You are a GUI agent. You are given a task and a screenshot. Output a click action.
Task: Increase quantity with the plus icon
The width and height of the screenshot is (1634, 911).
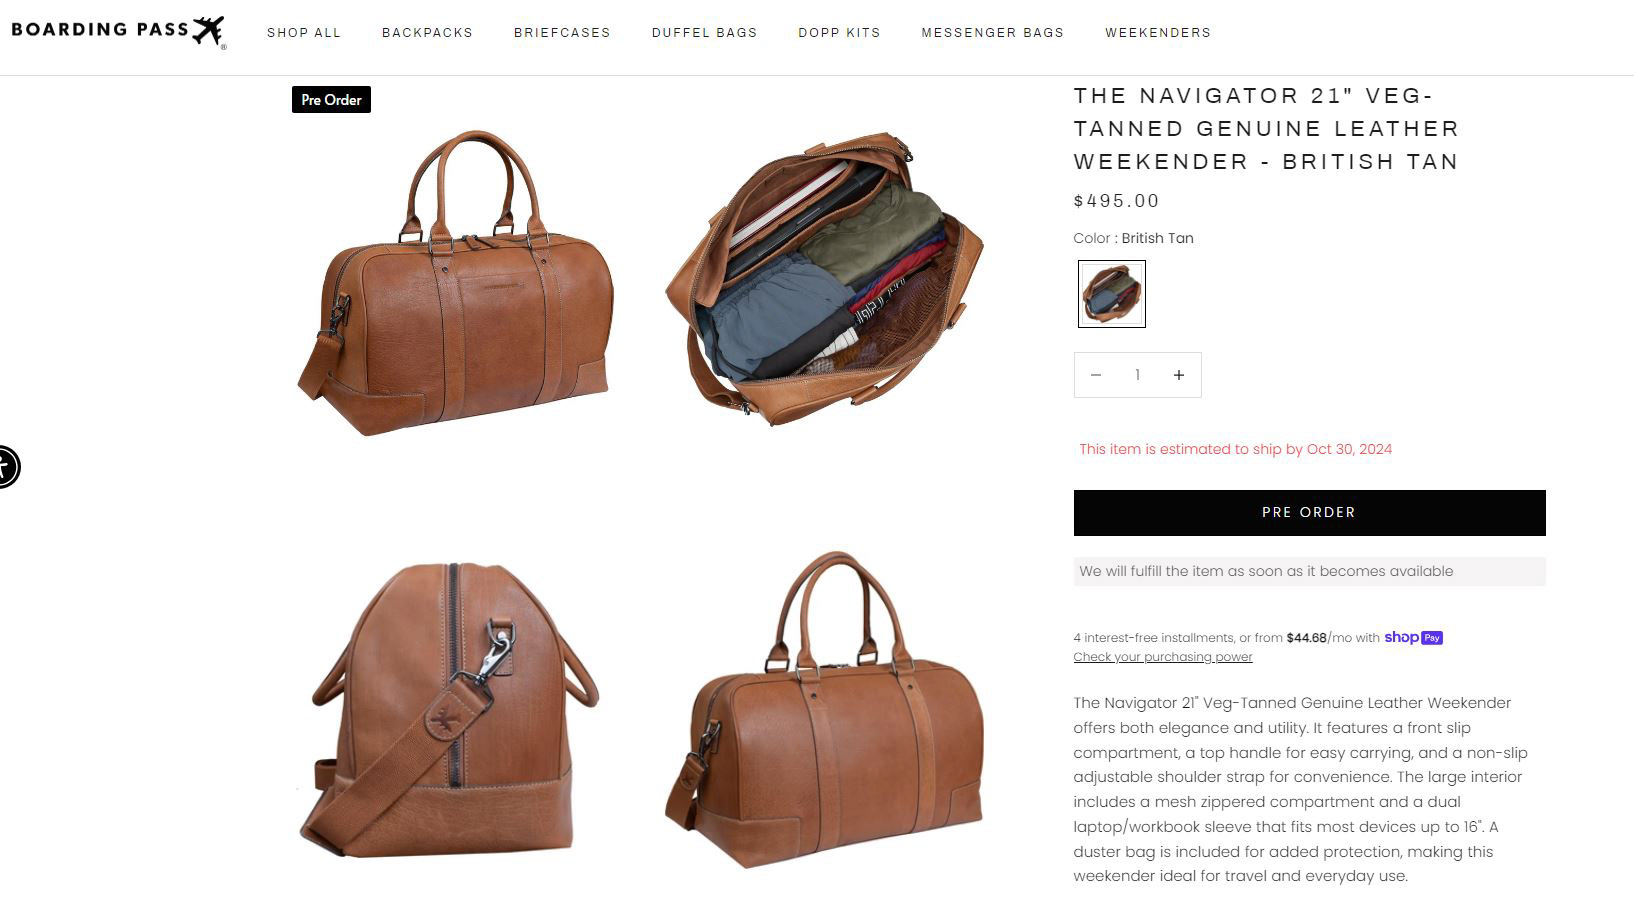coord(1179,375)
